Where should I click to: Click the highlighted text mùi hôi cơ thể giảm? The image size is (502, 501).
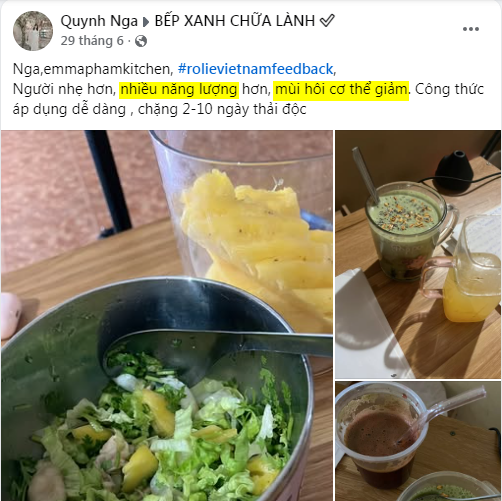pos(341,89)
